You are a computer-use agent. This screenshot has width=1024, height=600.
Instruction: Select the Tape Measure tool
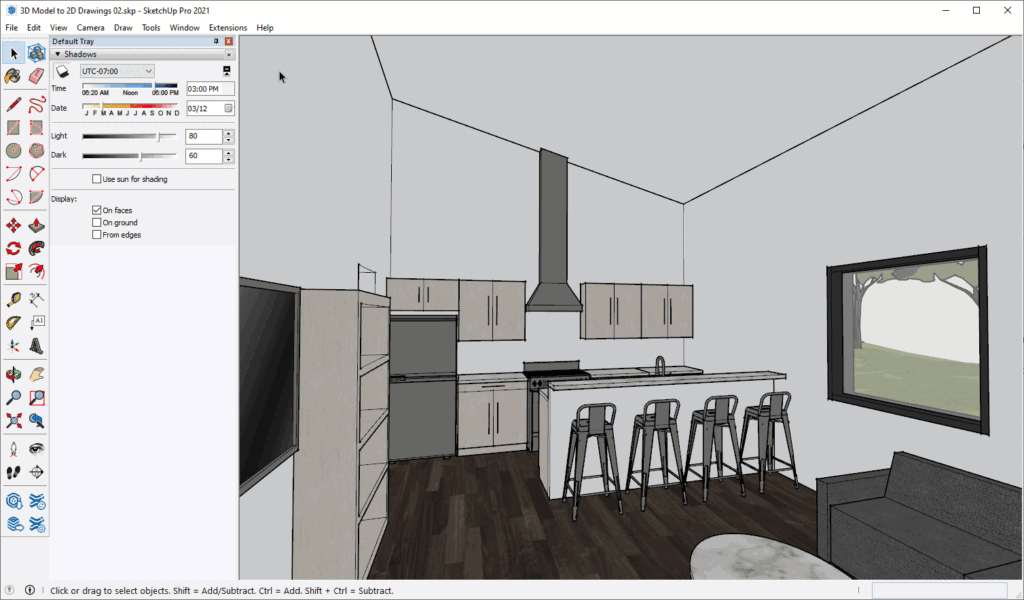point(12,298)
